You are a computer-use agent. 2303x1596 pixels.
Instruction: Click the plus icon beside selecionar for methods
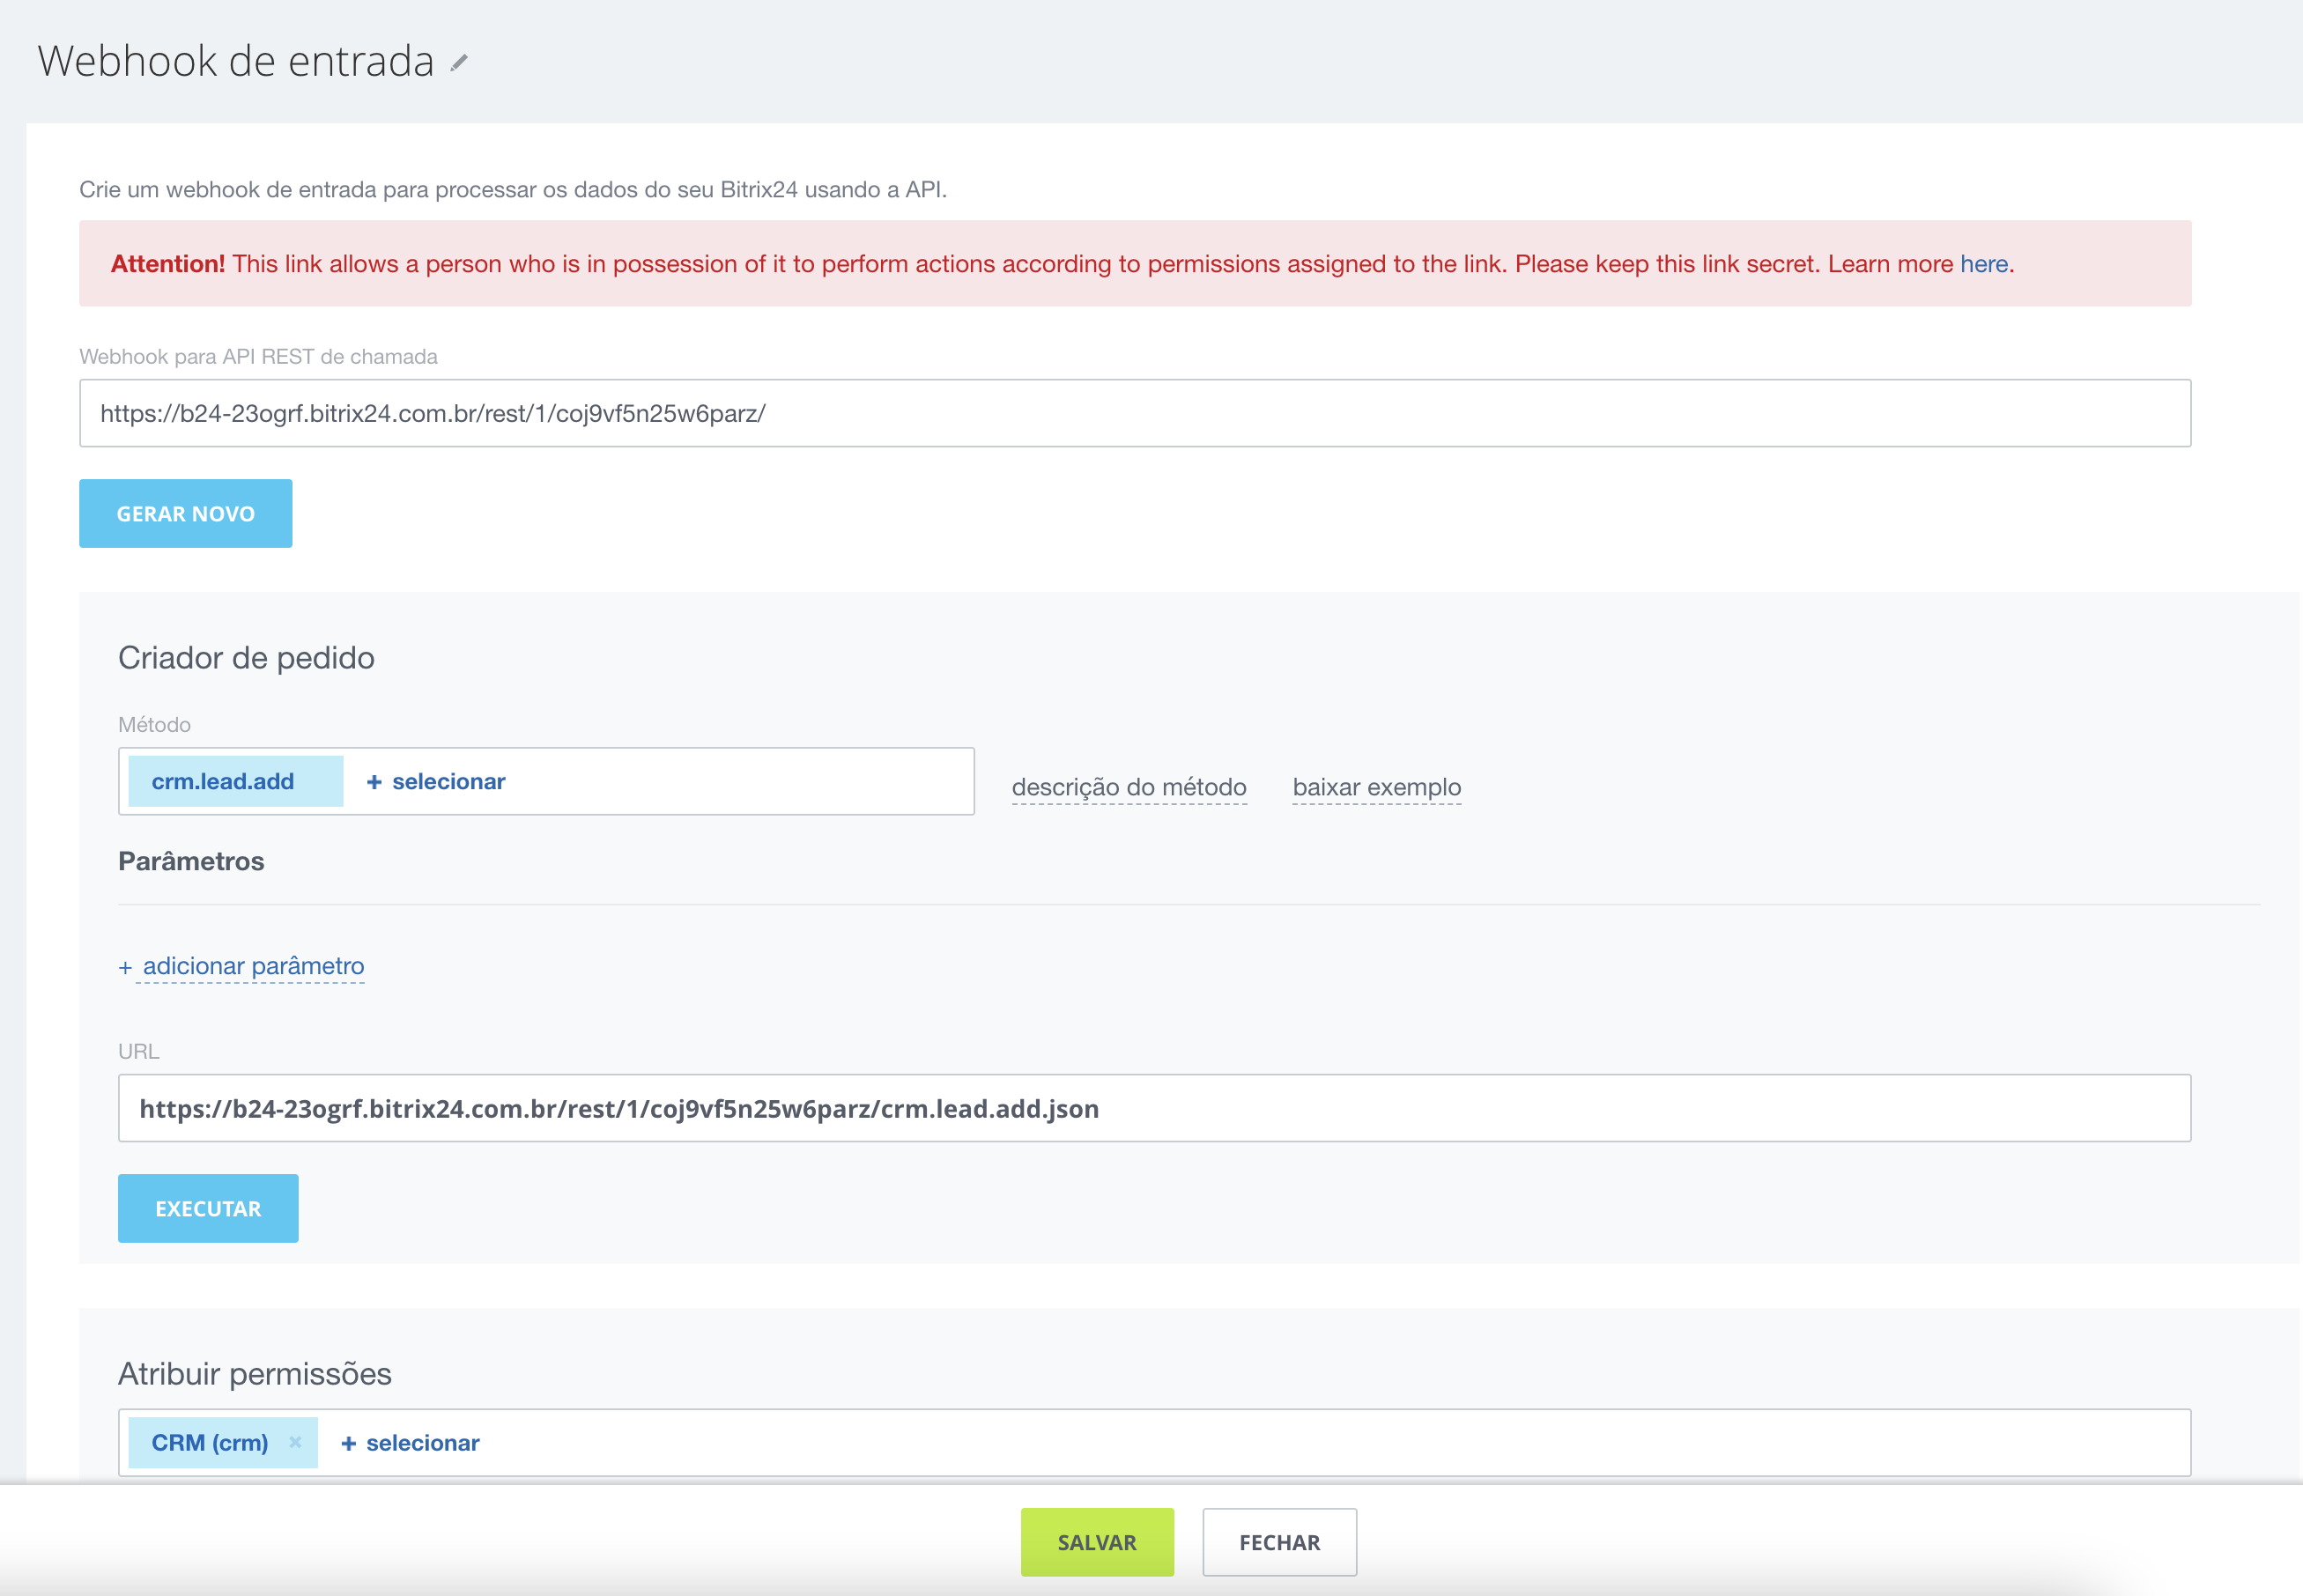click(373, 781)
